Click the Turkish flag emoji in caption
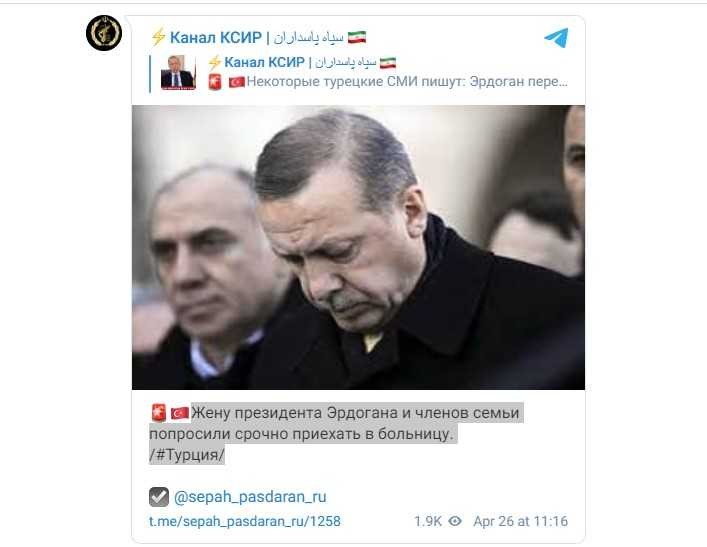The width and height of the screenshot is (707, 547). pos(180,413)
